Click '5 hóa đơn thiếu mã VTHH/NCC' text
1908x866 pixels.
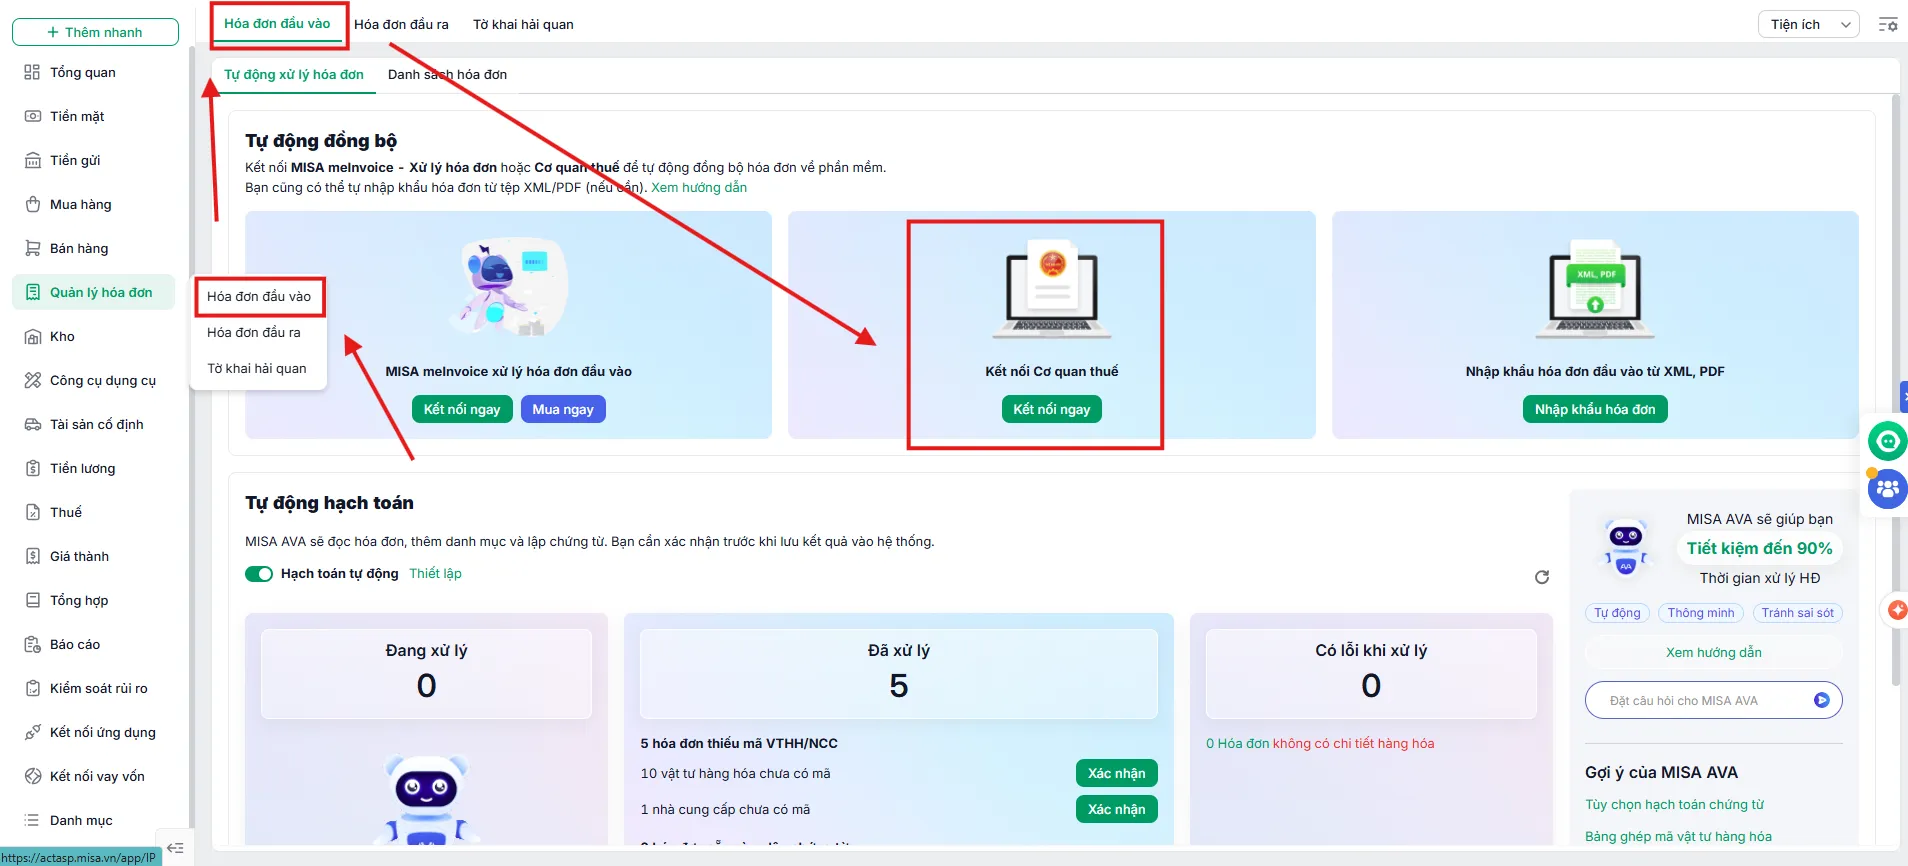[739, 743]
